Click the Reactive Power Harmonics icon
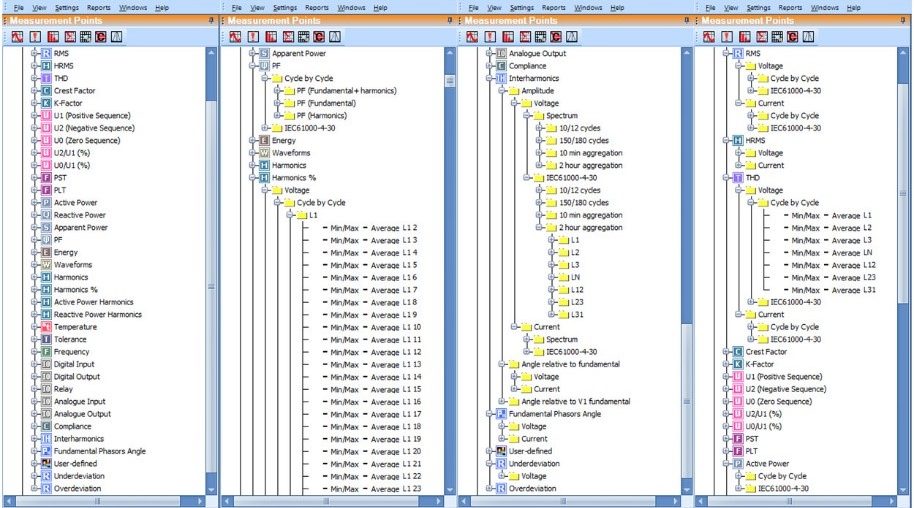 click(46, 315)
